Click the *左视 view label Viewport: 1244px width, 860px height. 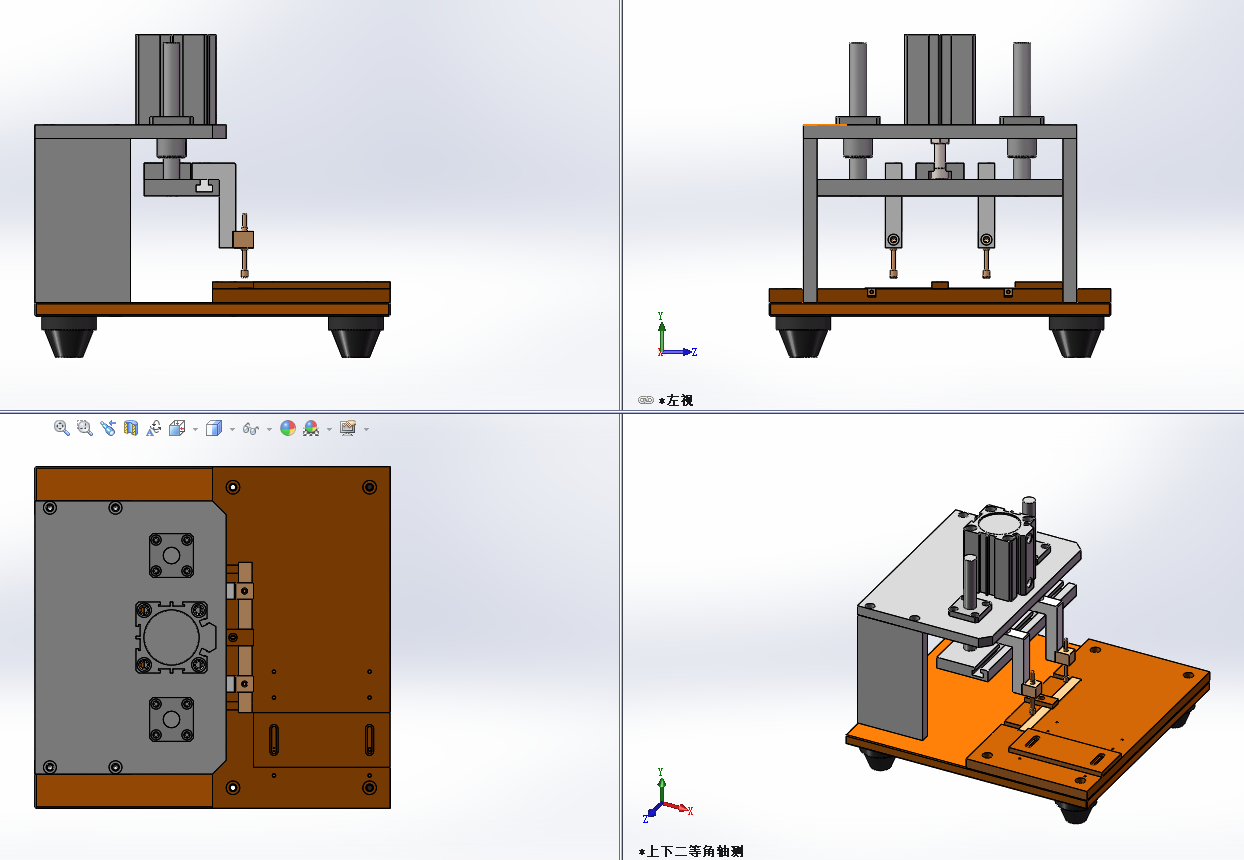[676, 400]
